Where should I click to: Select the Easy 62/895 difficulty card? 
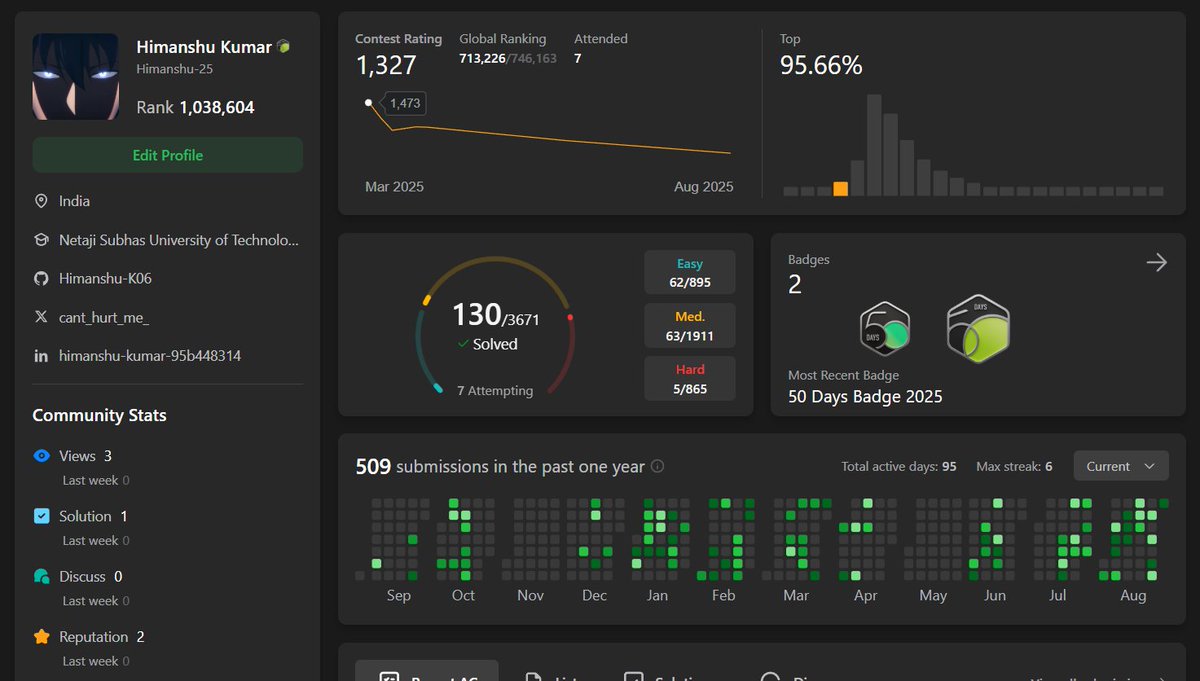690,272
